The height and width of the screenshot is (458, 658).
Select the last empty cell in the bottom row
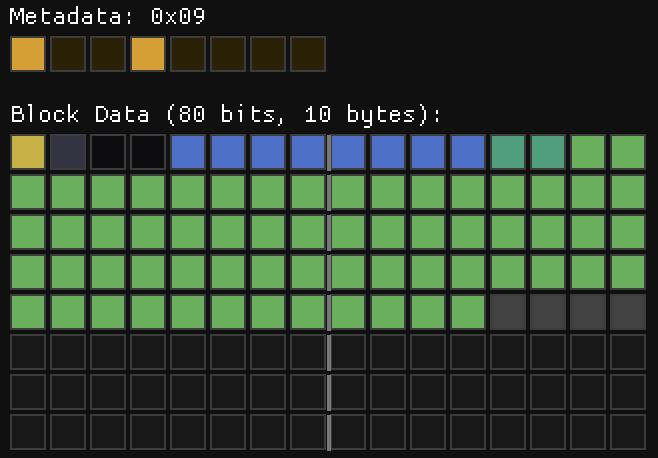coord(628,432)
